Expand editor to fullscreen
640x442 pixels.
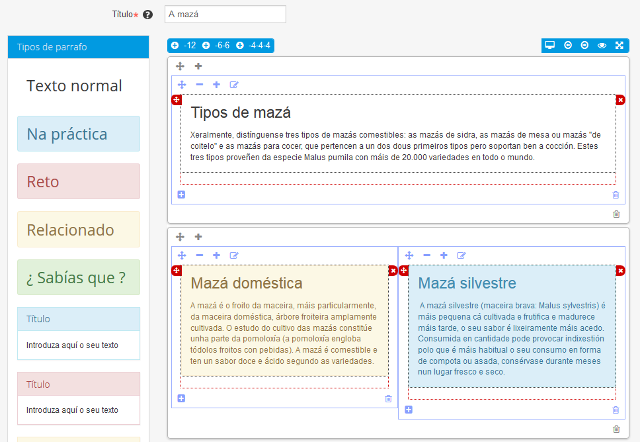(619, 46)
